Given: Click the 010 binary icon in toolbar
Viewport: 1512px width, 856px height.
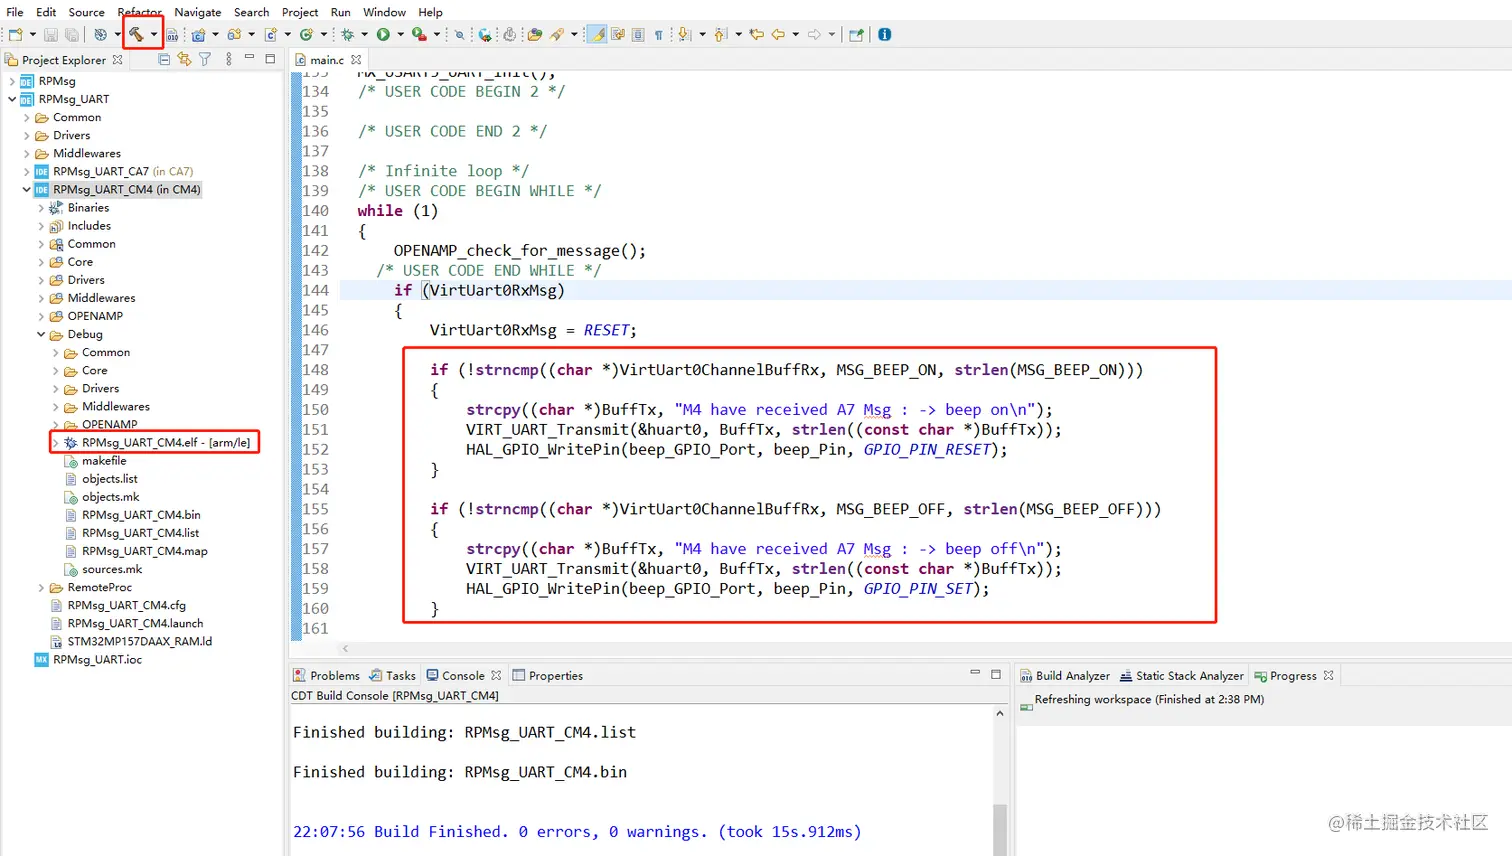Looking at the screenshot, I should coord(172,34).
